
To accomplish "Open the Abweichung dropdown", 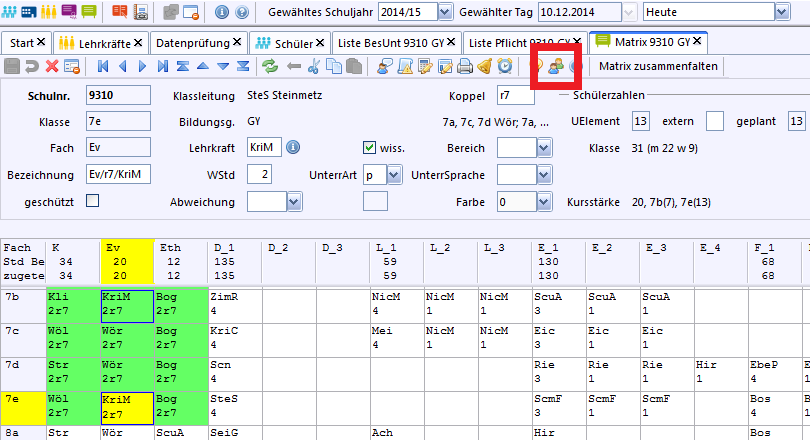I will tap(293, 202).
